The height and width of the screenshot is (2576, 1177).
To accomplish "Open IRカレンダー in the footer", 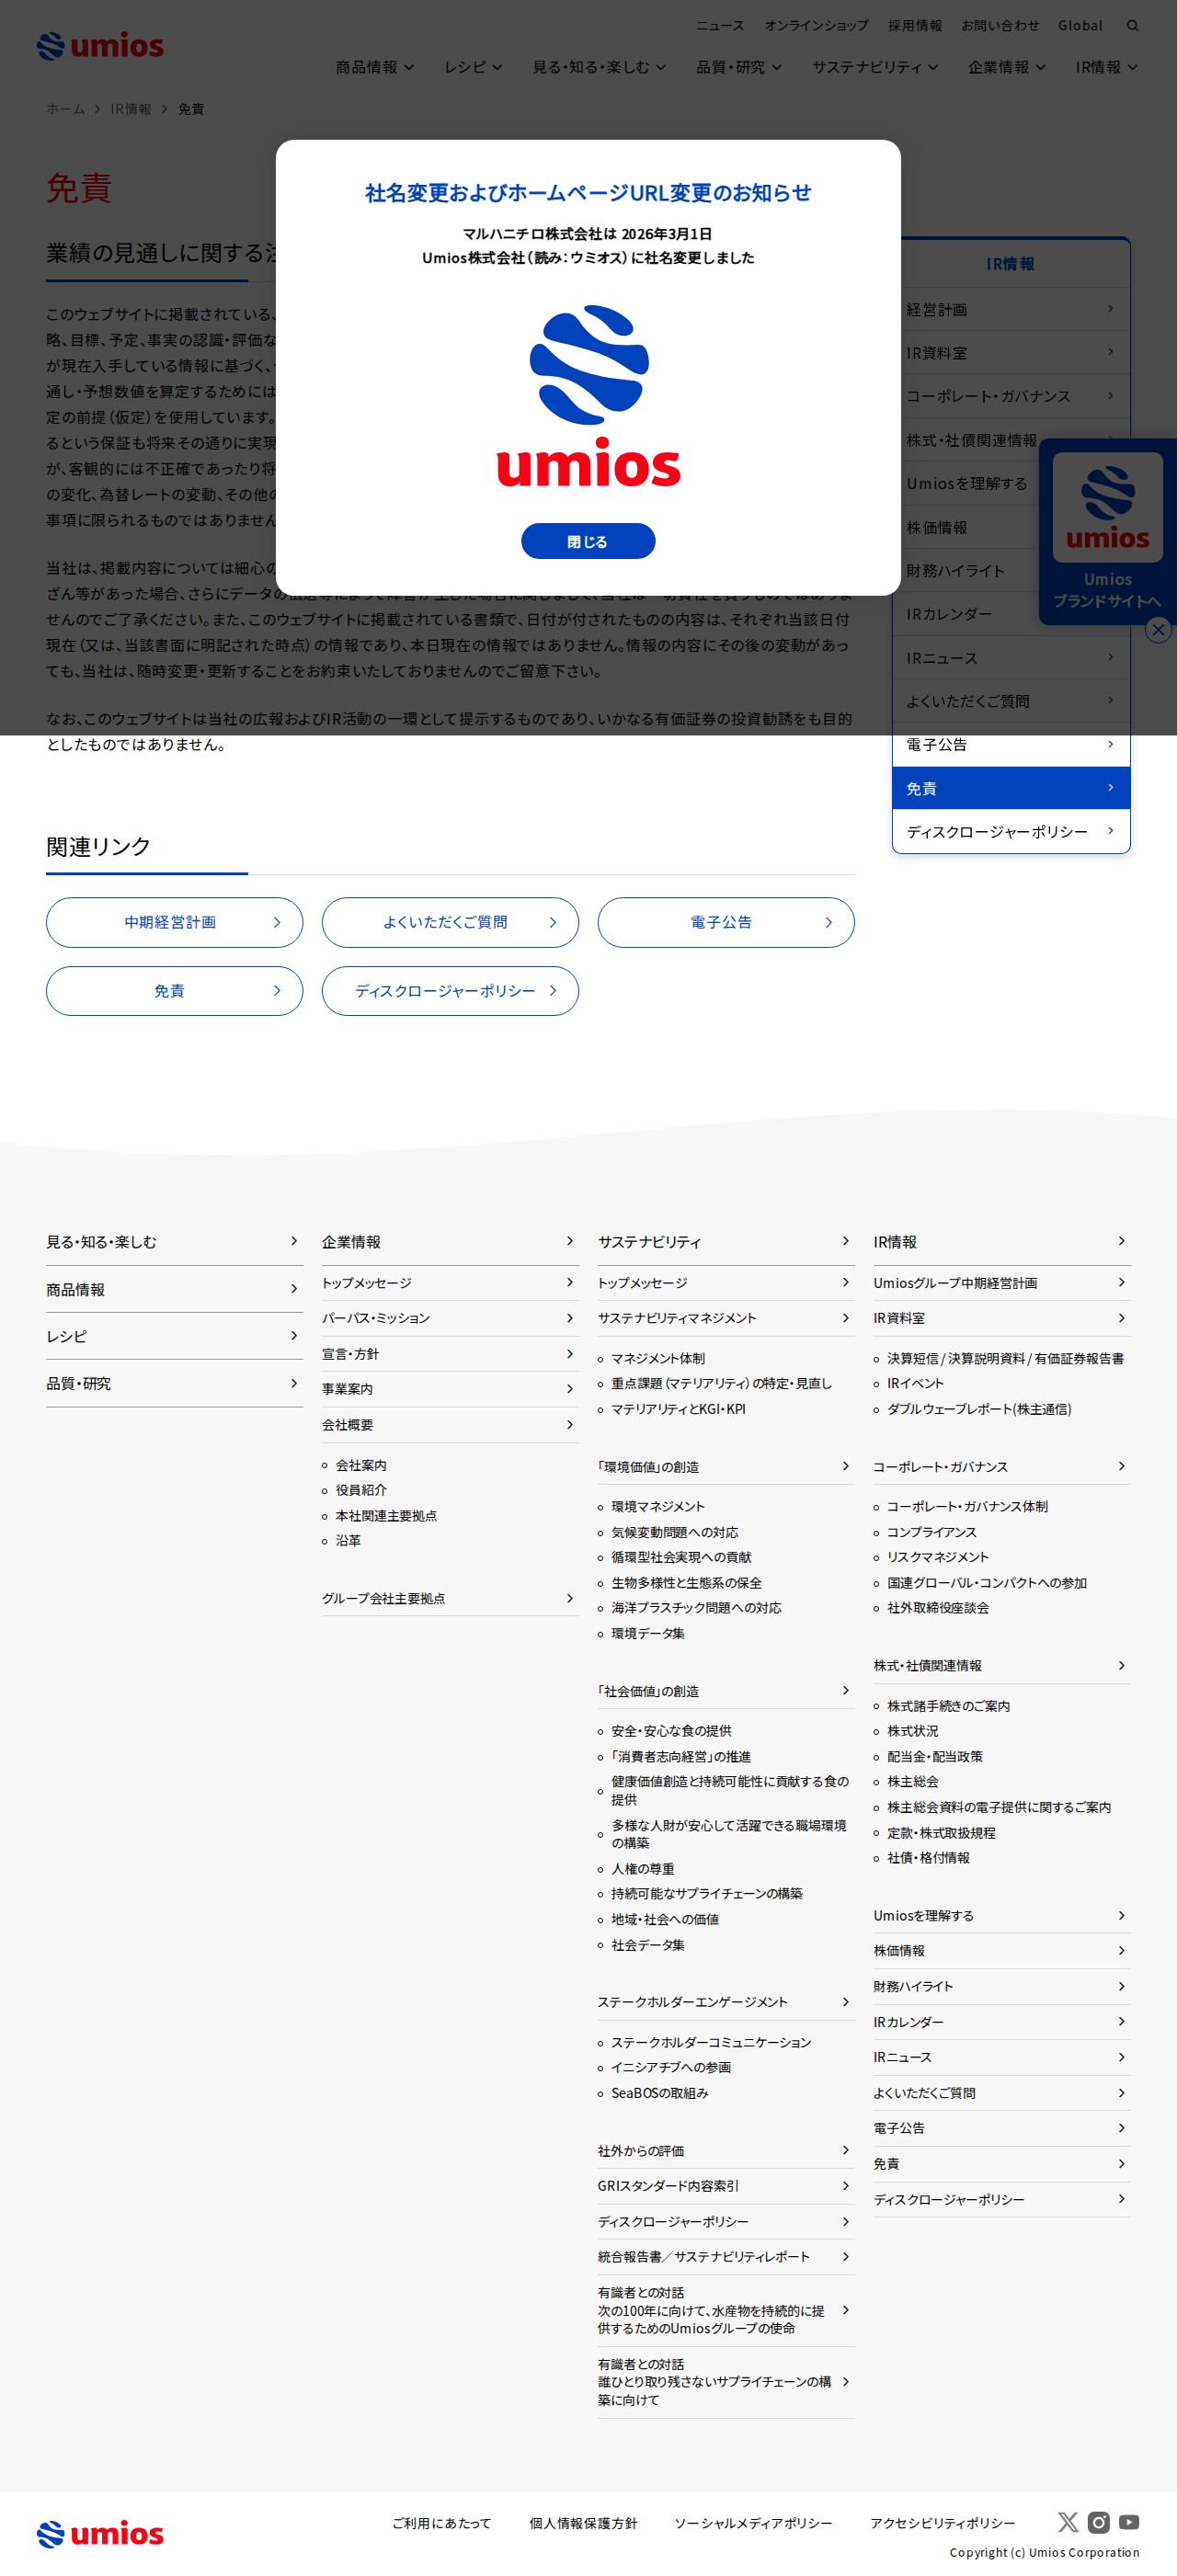I will (1002, 2022).
